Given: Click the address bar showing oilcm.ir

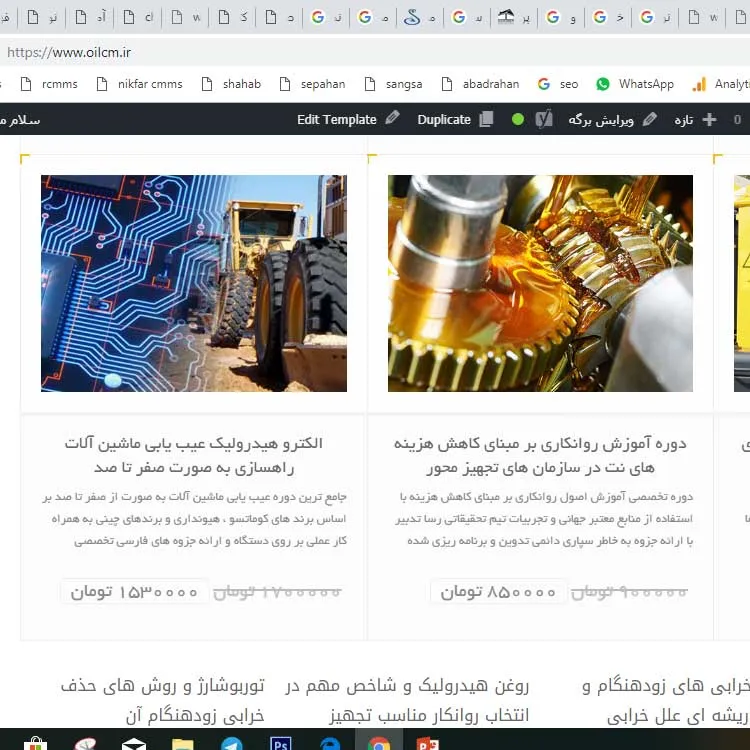Looking at the screenshot, I should coord(300,52).
